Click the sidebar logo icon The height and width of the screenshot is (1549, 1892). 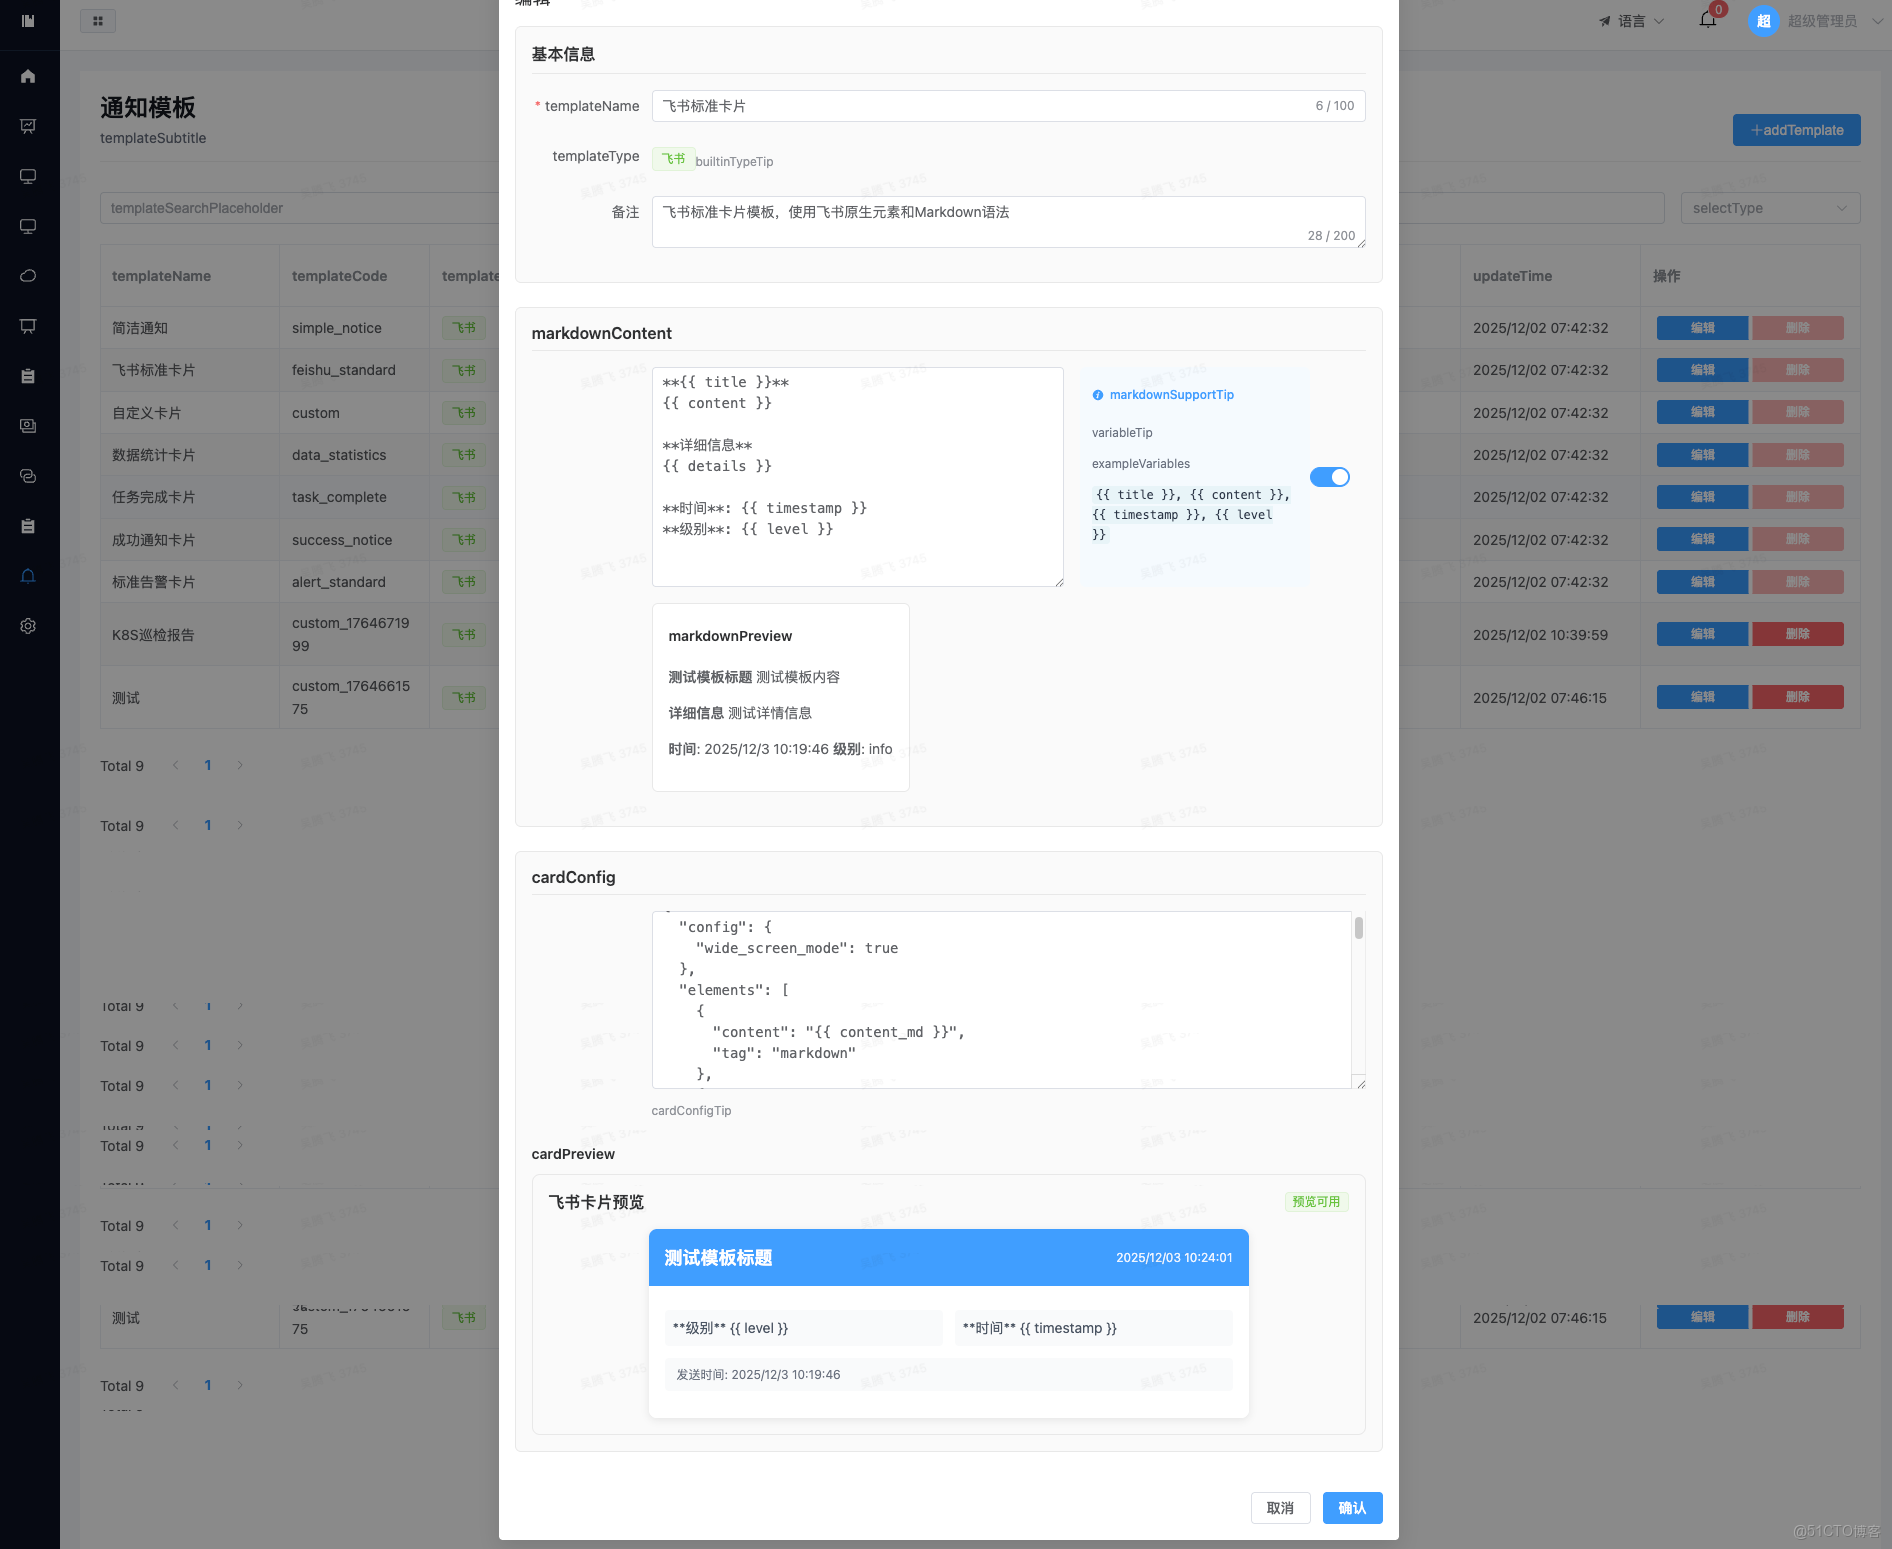click(x=28, y=20)
